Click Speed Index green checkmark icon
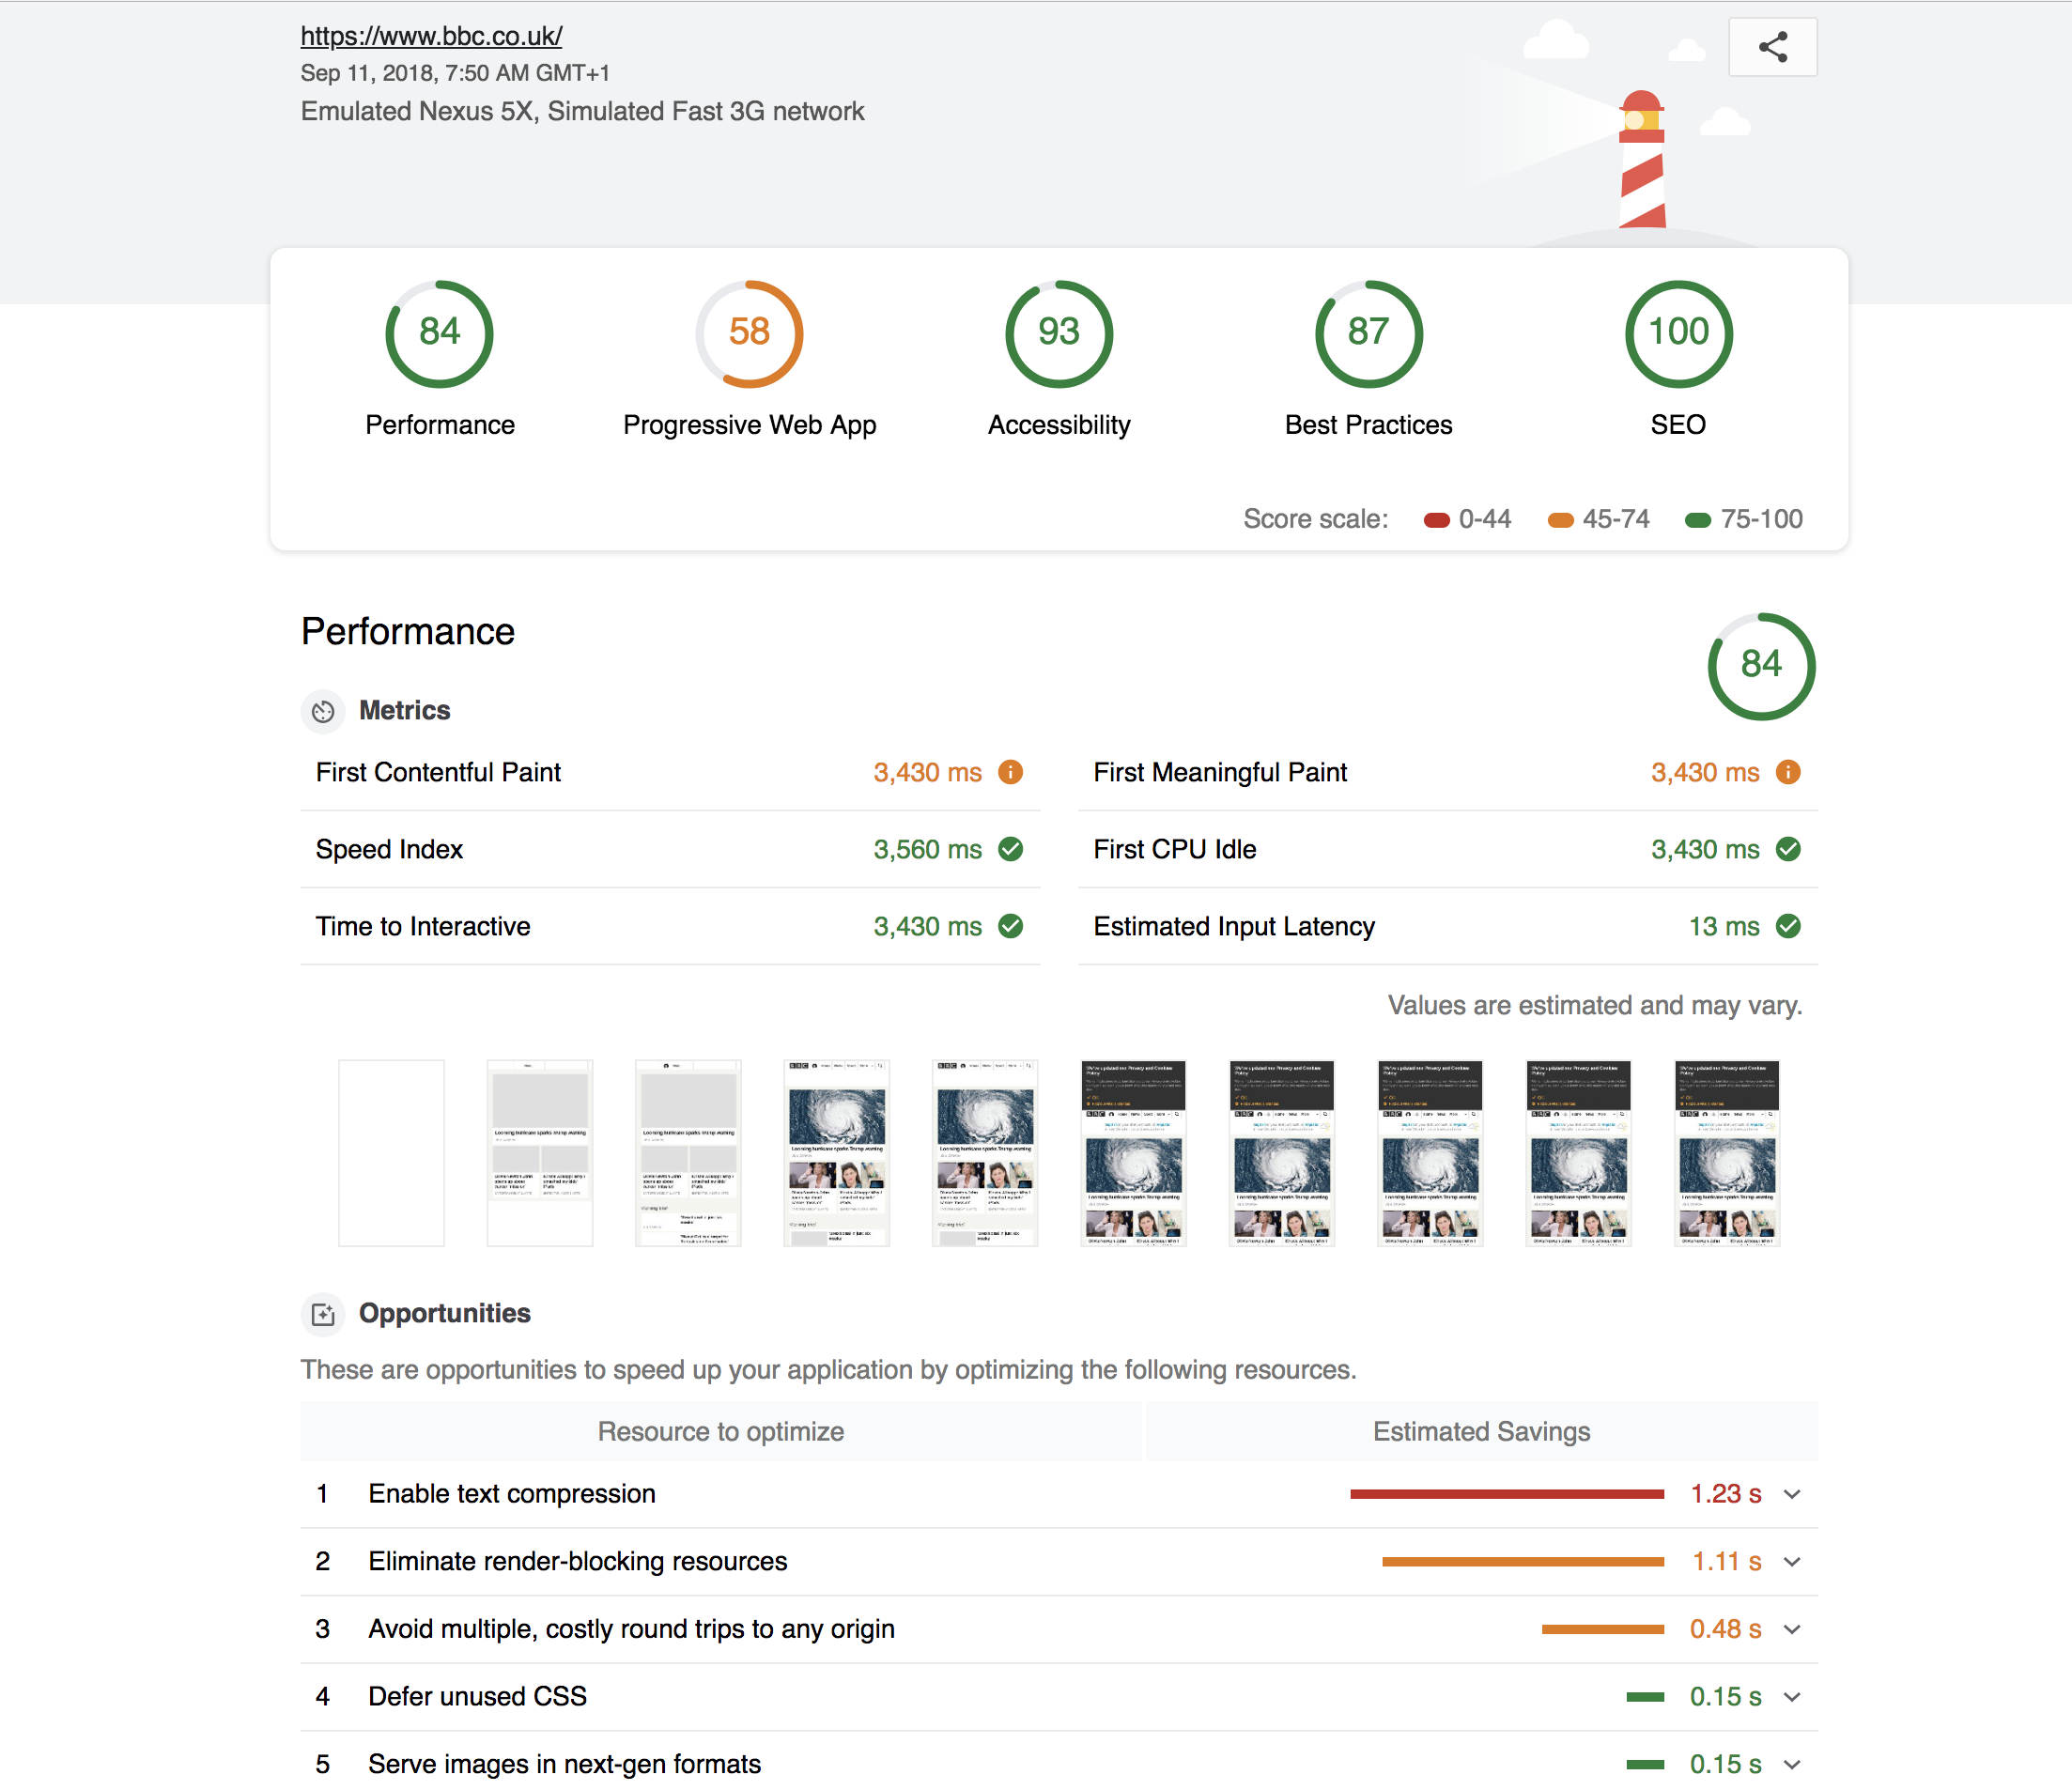2072x1790 pixels. pyautogui.click(x=1011, y=849)
